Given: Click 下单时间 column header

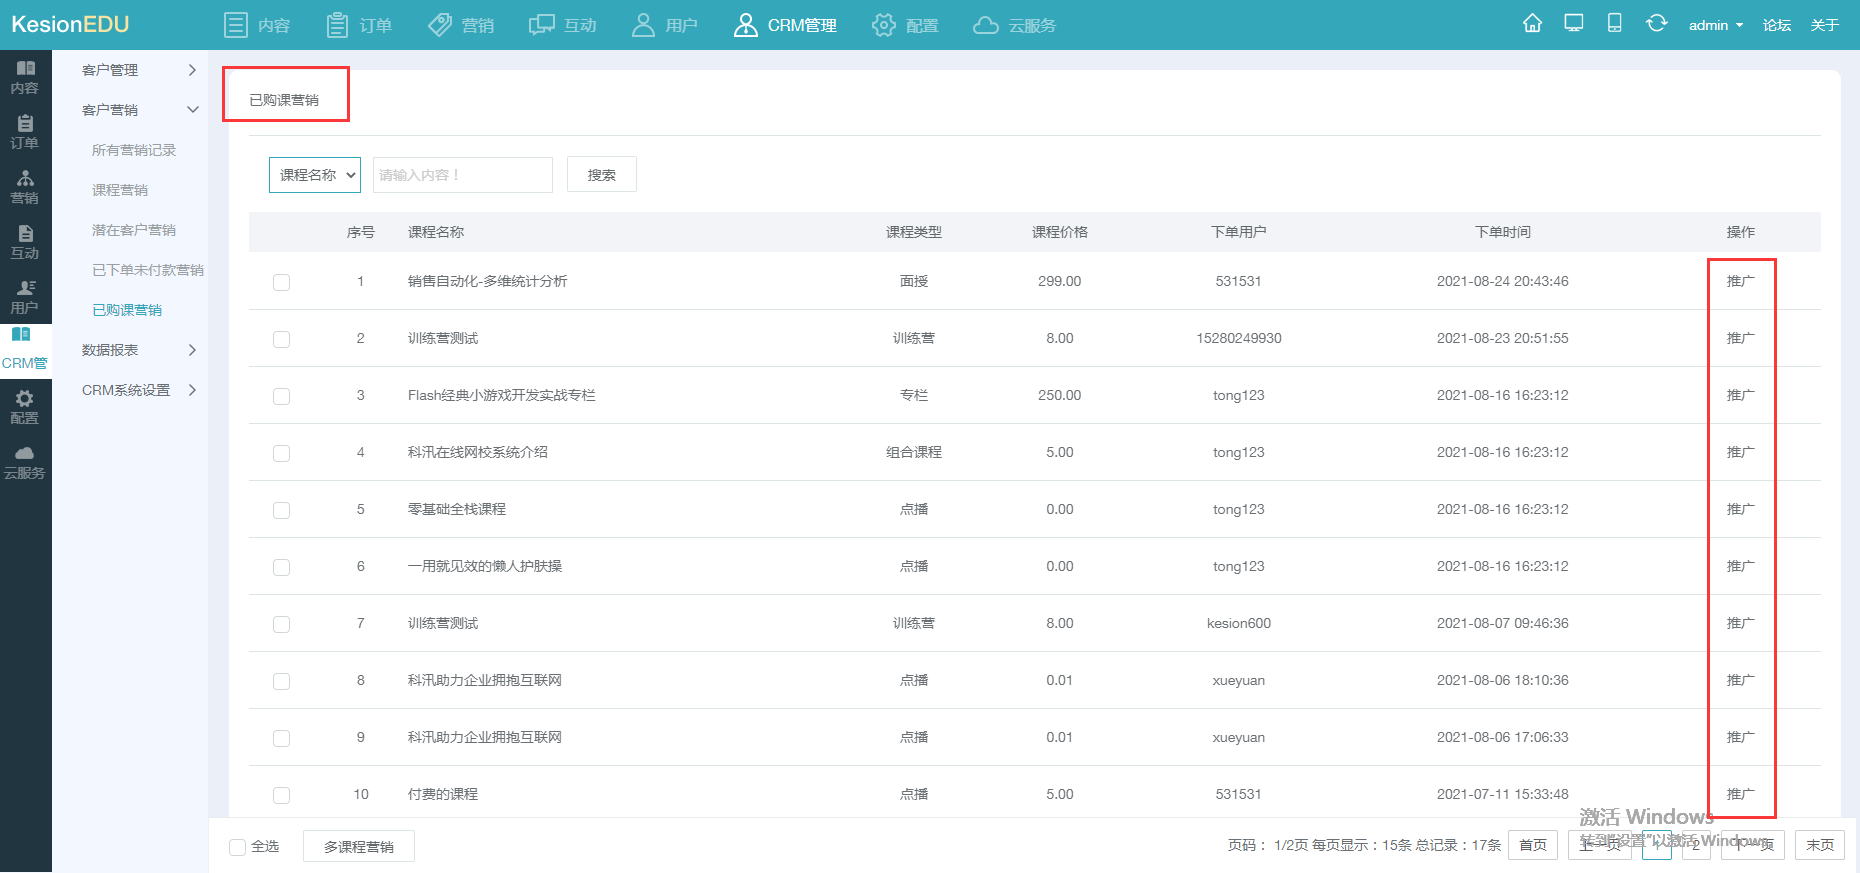Looking at the screenshot, I should point(1503,232).
